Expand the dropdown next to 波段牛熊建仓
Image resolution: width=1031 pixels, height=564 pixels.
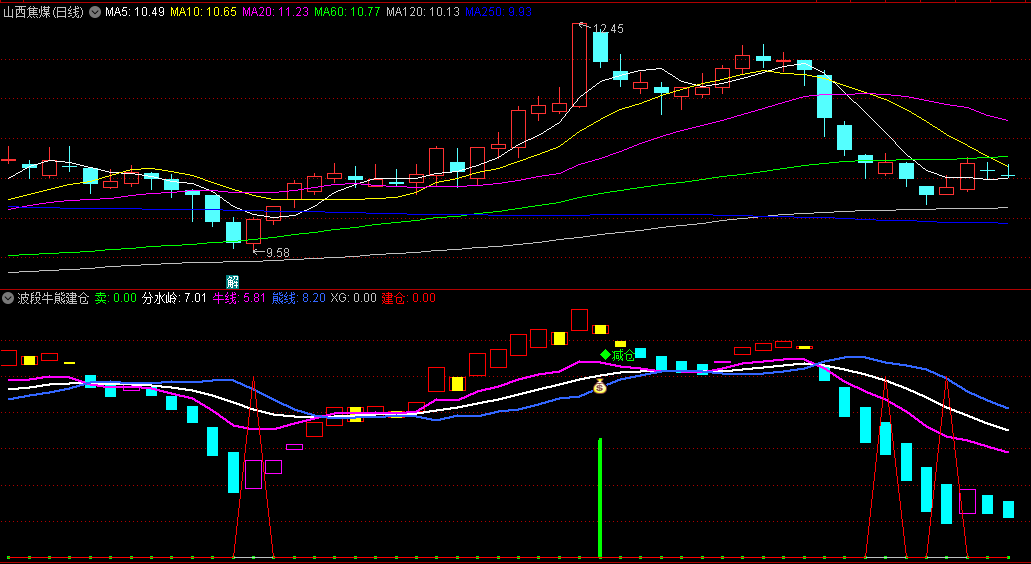8,298
